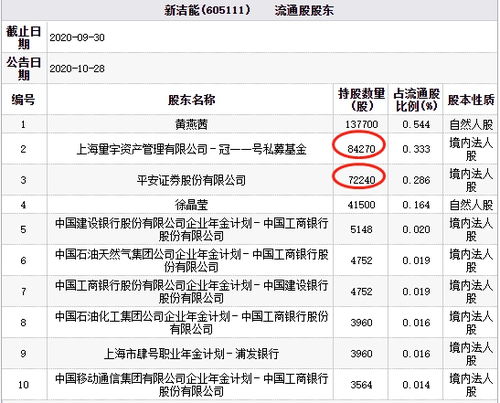
Task: Click the 0.016 ratio in row 9
Action: click(x=416, y=354)
